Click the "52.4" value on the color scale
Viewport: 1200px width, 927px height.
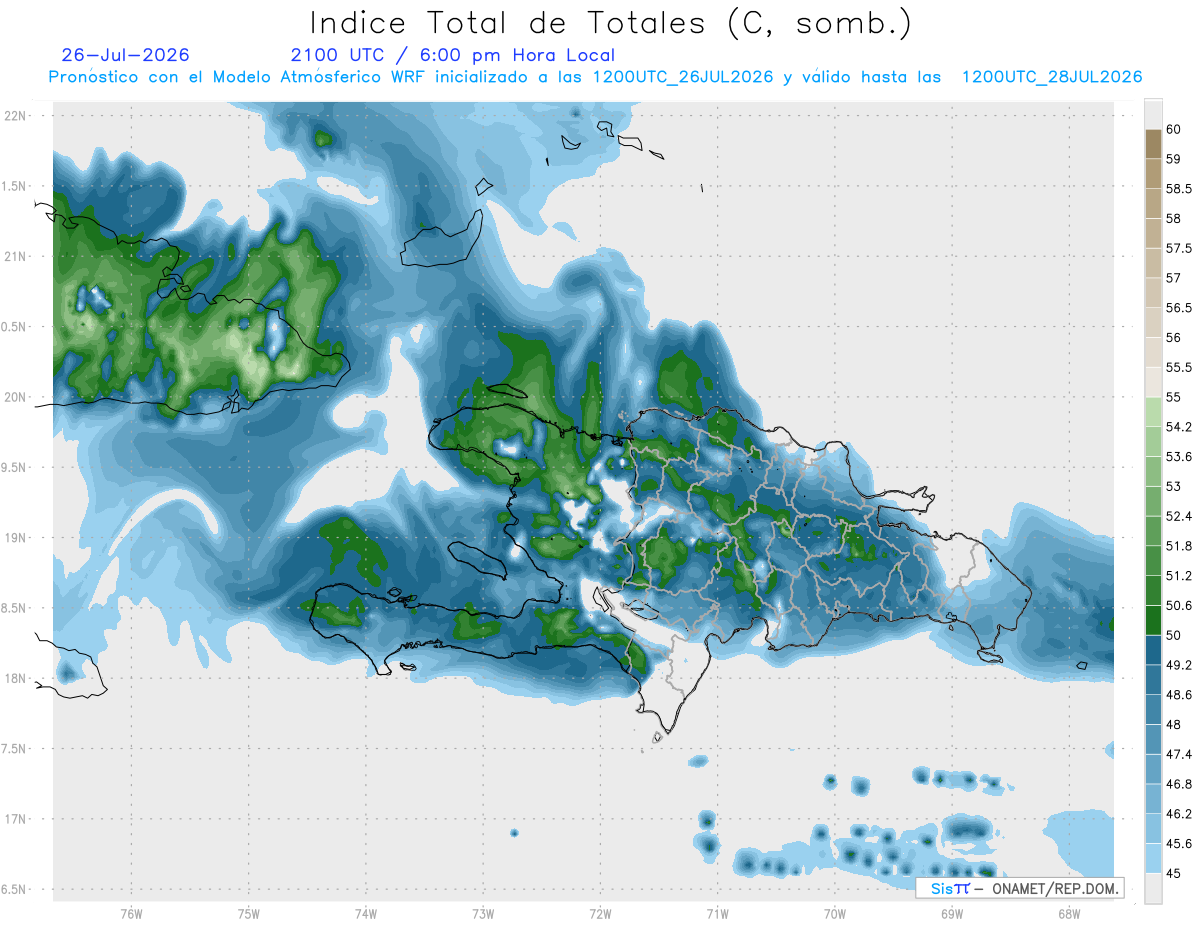[x=1178, y=516]
